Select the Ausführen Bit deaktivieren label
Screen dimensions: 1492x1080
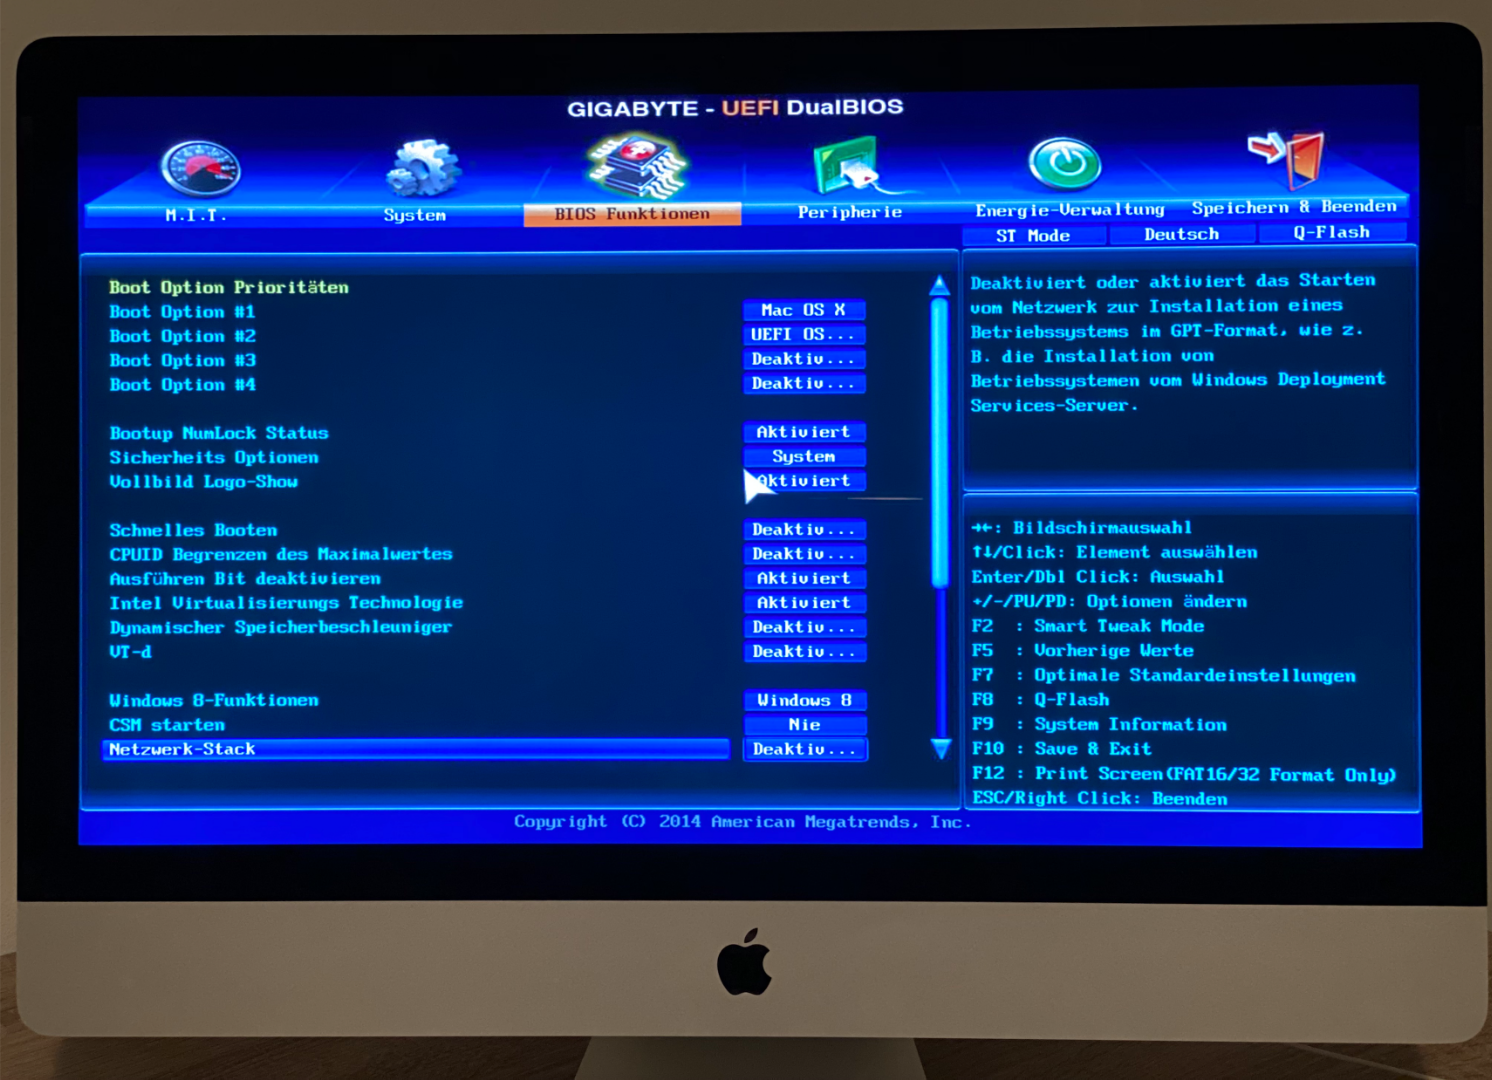(x=245, y=578)
